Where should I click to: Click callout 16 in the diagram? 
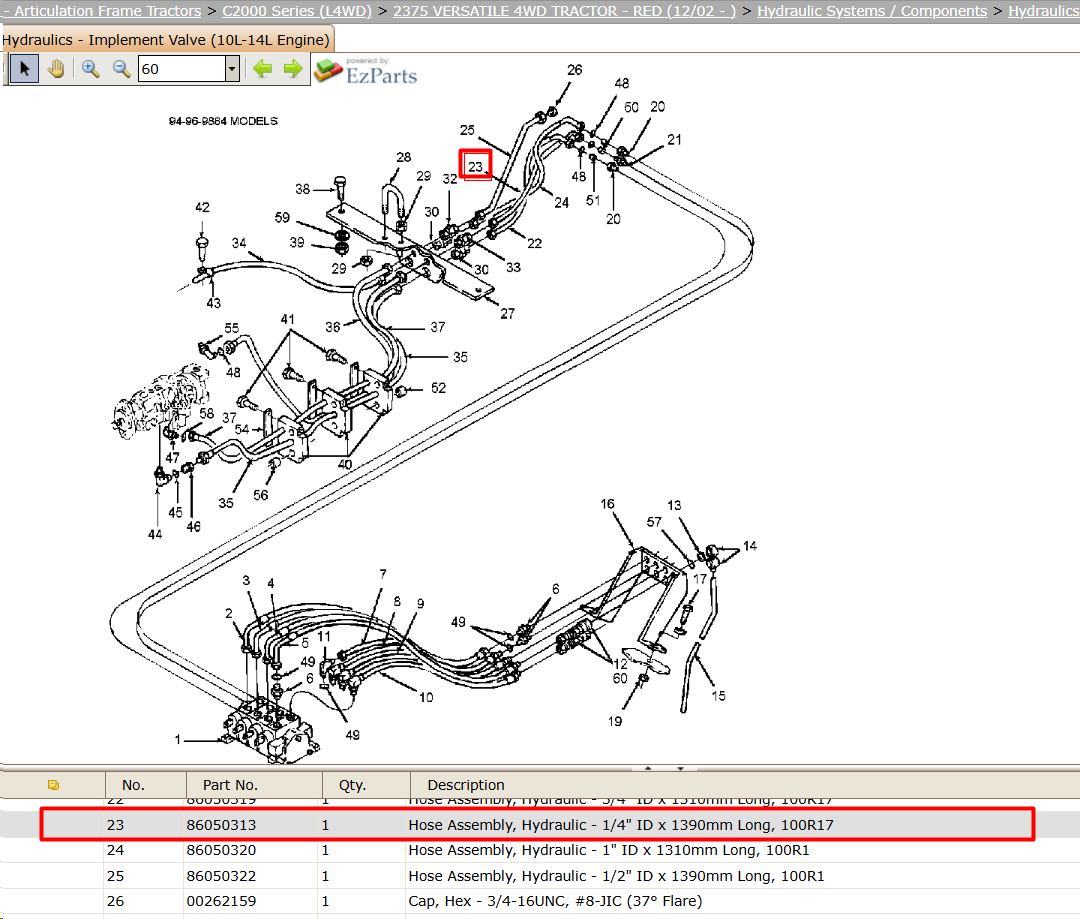point(607,504)
